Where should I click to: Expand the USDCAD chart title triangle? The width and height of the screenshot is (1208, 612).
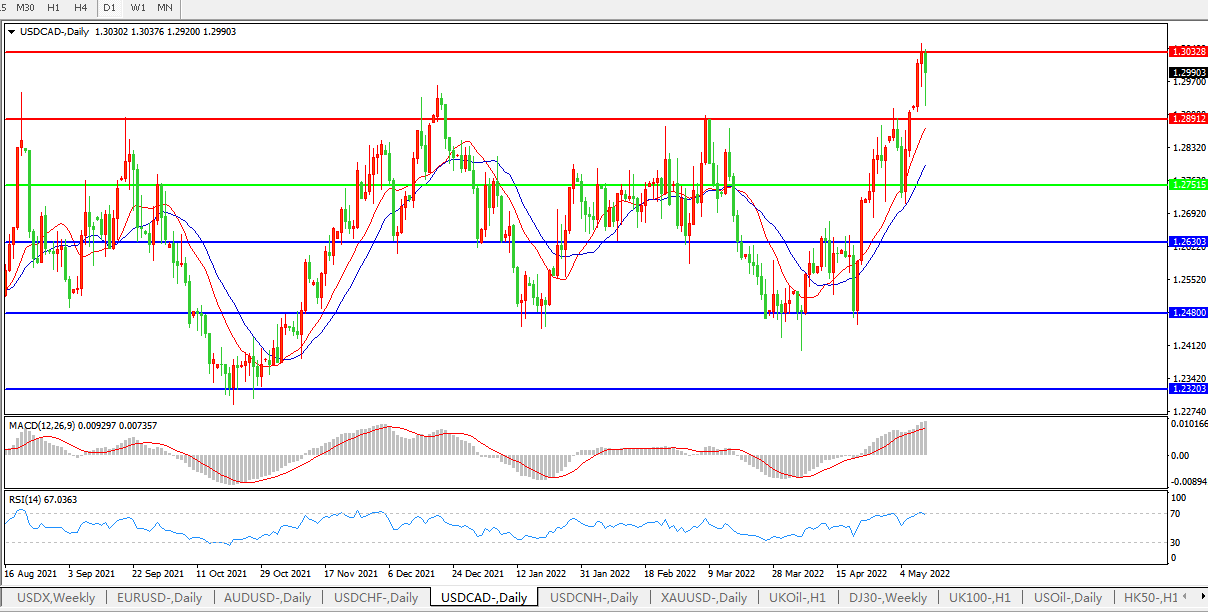click(x=11, y=32)
